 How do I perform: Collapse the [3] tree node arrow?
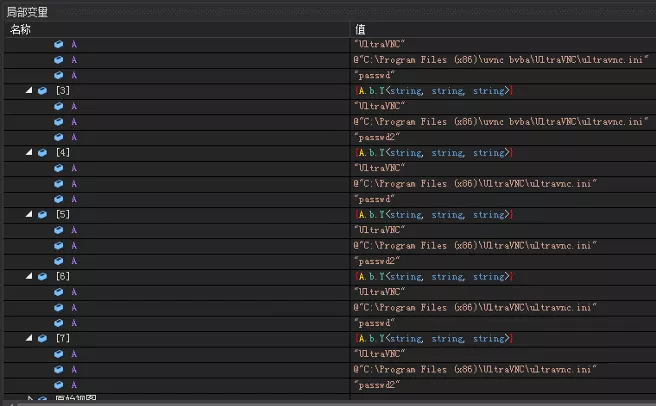[29, 91]
